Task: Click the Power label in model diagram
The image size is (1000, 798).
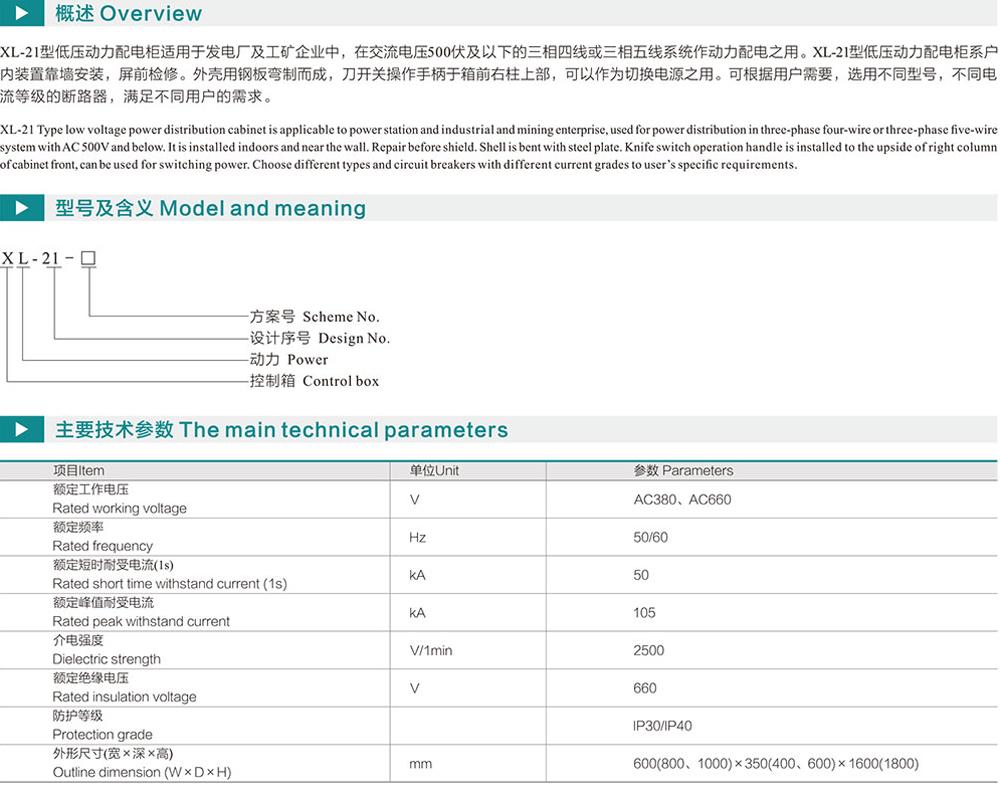Action: [x=288, y=359]
